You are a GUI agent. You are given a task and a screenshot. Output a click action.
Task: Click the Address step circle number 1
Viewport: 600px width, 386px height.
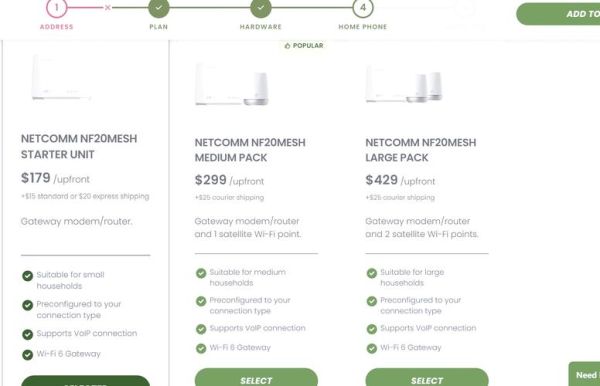click(57, 8)
